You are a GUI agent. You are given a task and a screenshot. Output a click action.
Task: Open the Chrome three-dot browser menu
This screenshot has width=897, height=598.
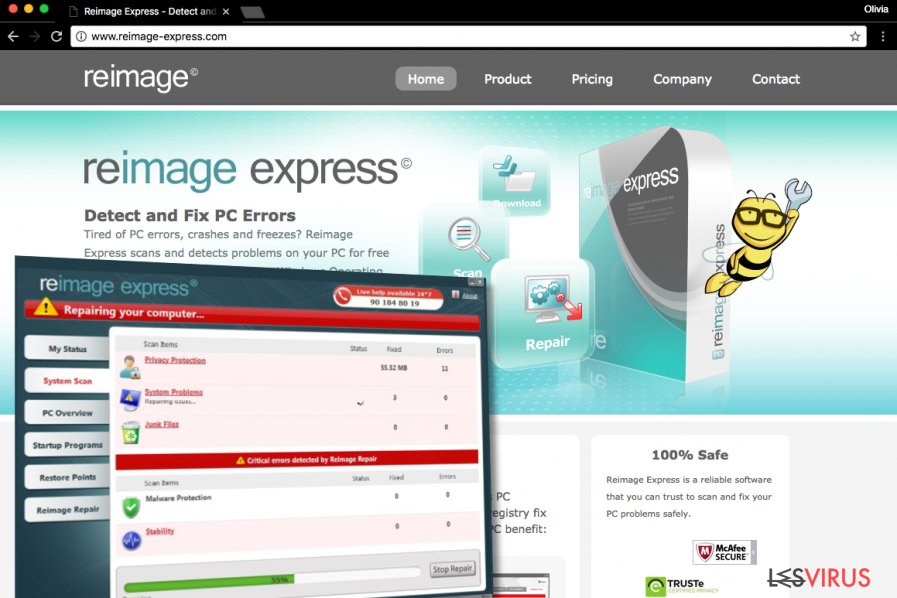click(x=883, y=36)
